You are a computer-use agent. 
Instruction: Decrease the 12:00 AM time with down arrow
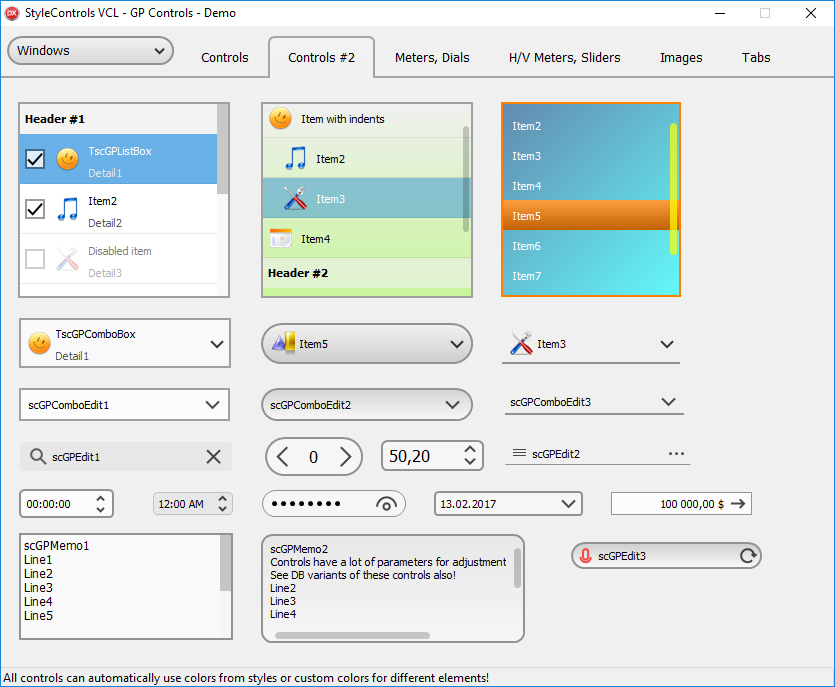(223, 509)
